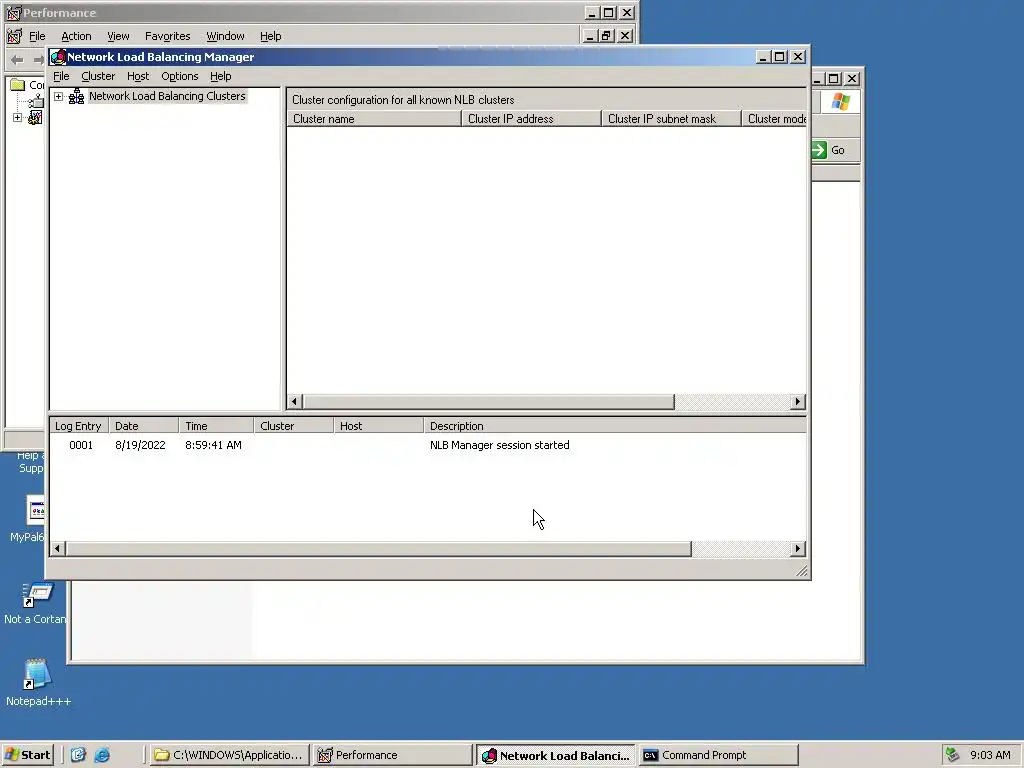The height and width of the screenshot is (768, 1024).
Task: Select the Network Load Balancing Clusters tree icon
Action: (x=76, y=97)
